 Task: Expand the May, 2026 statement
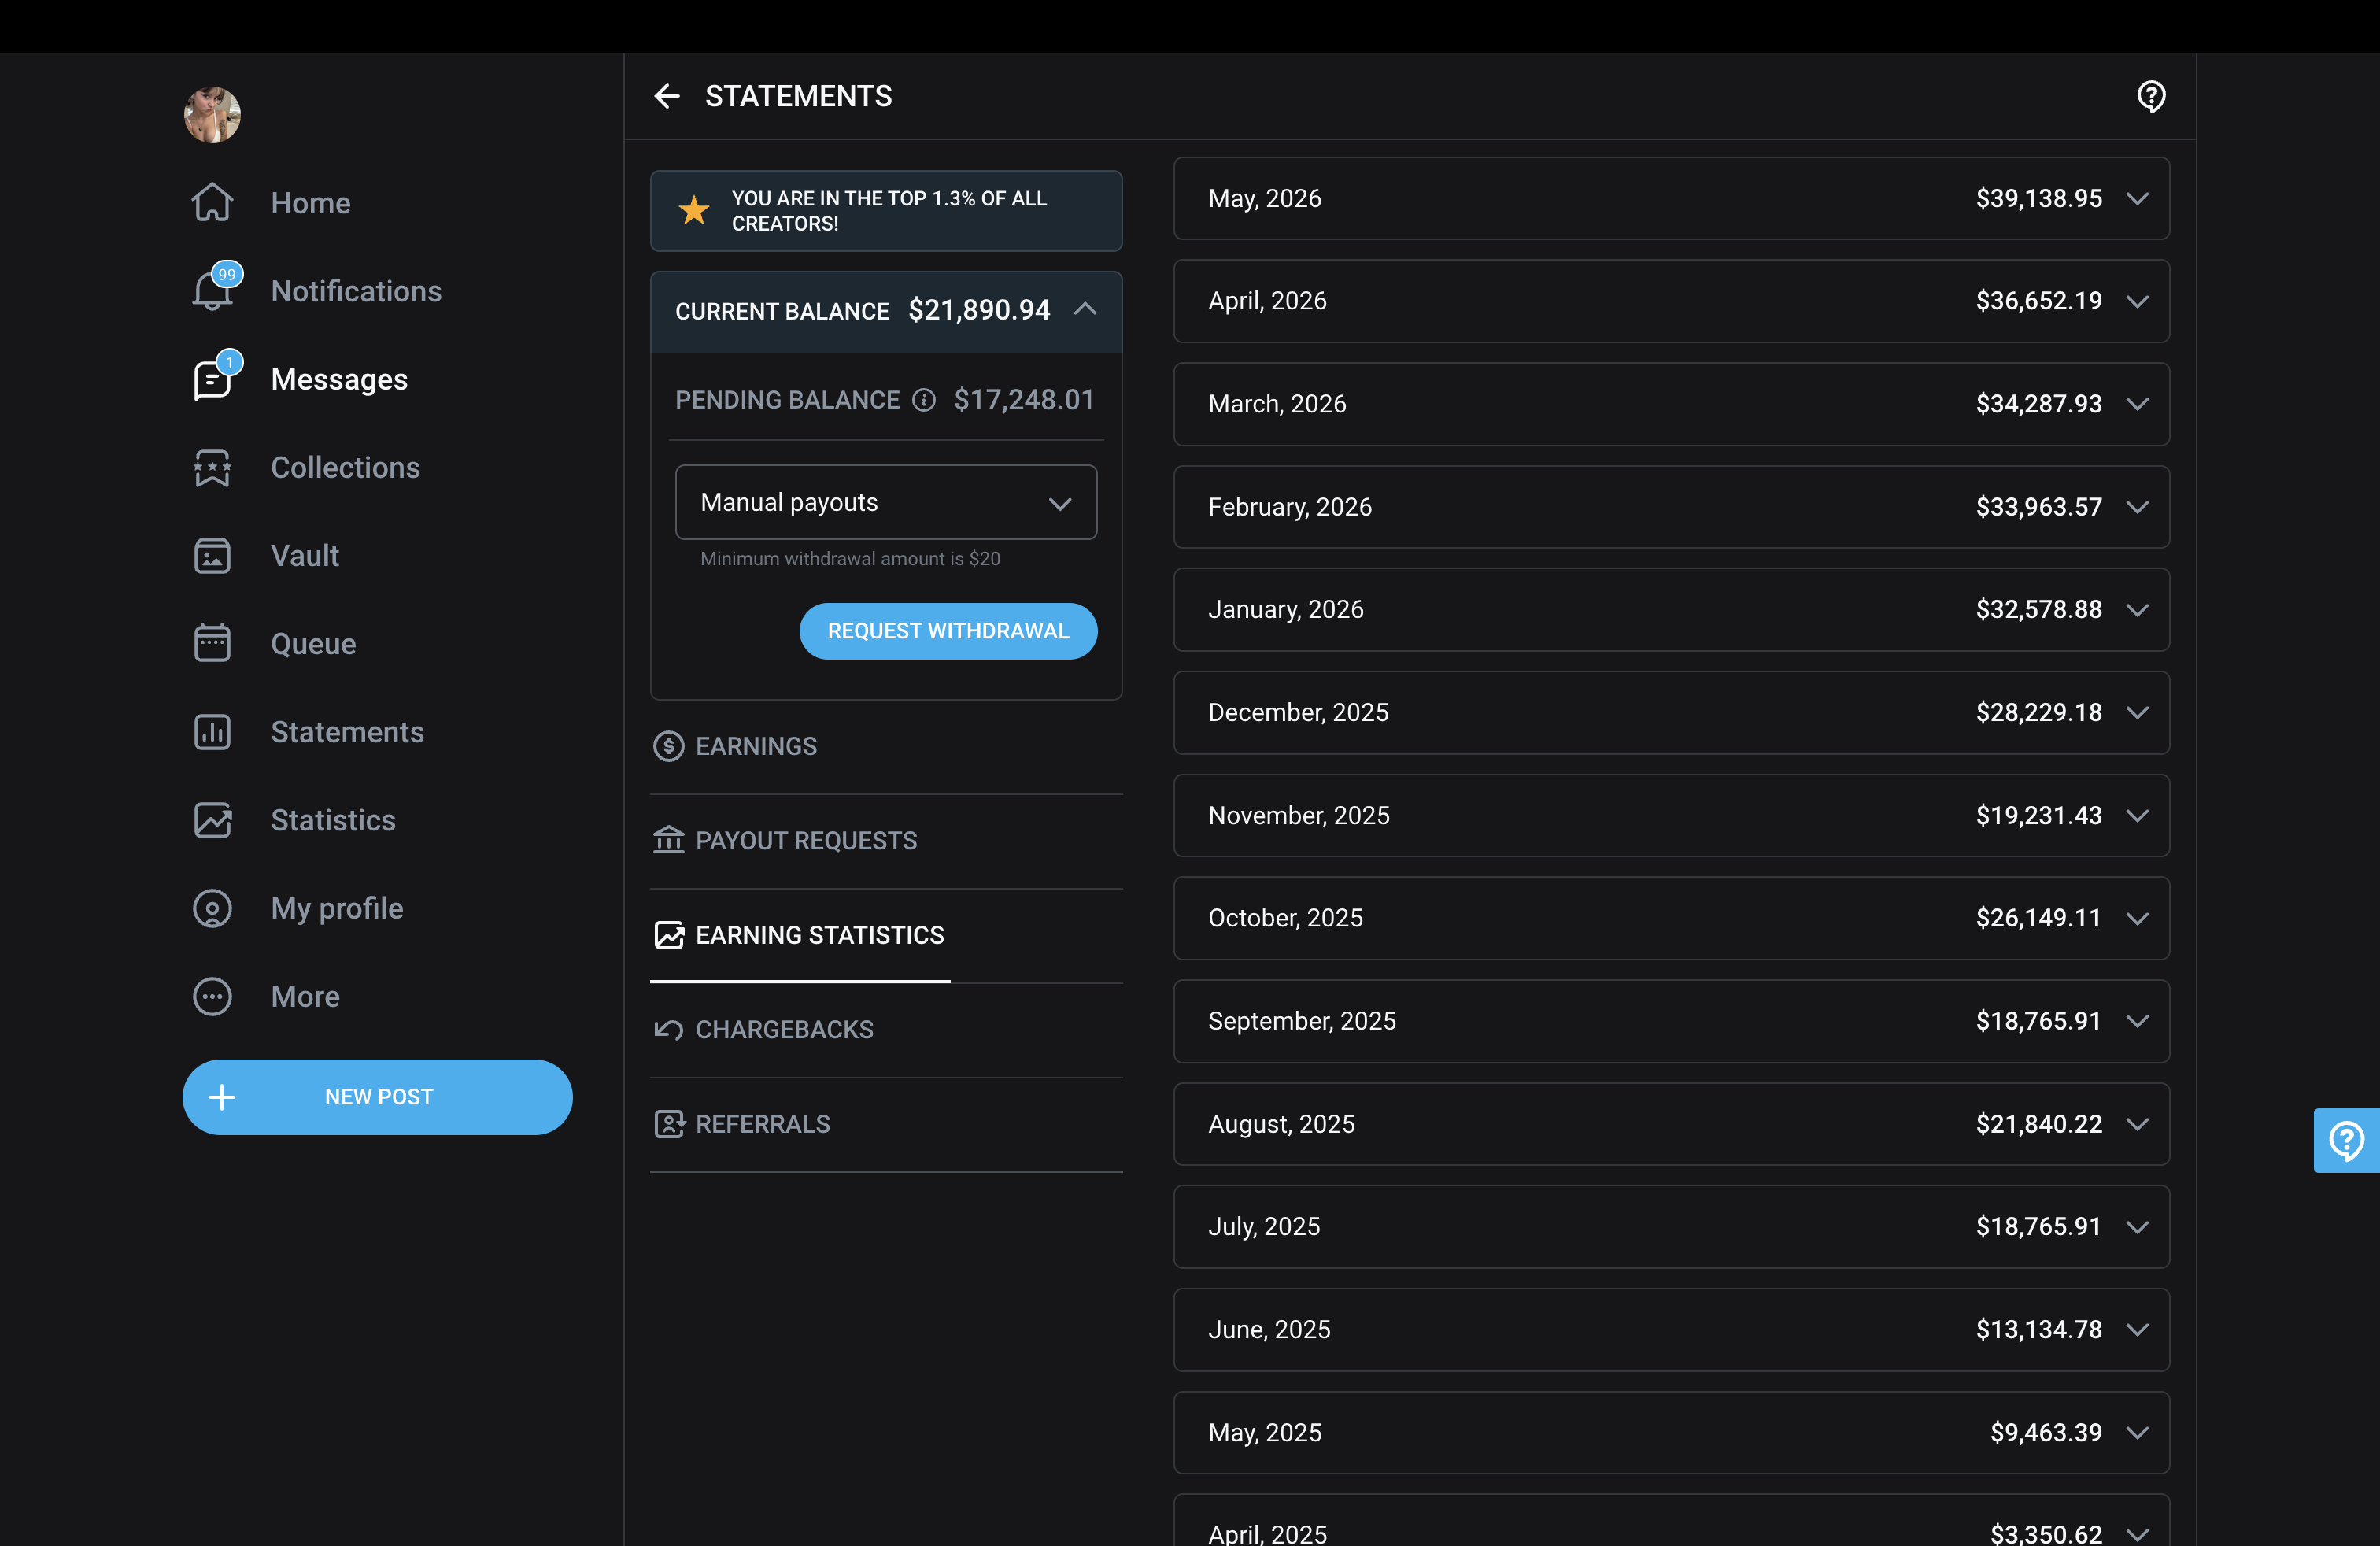point(1671,198)
